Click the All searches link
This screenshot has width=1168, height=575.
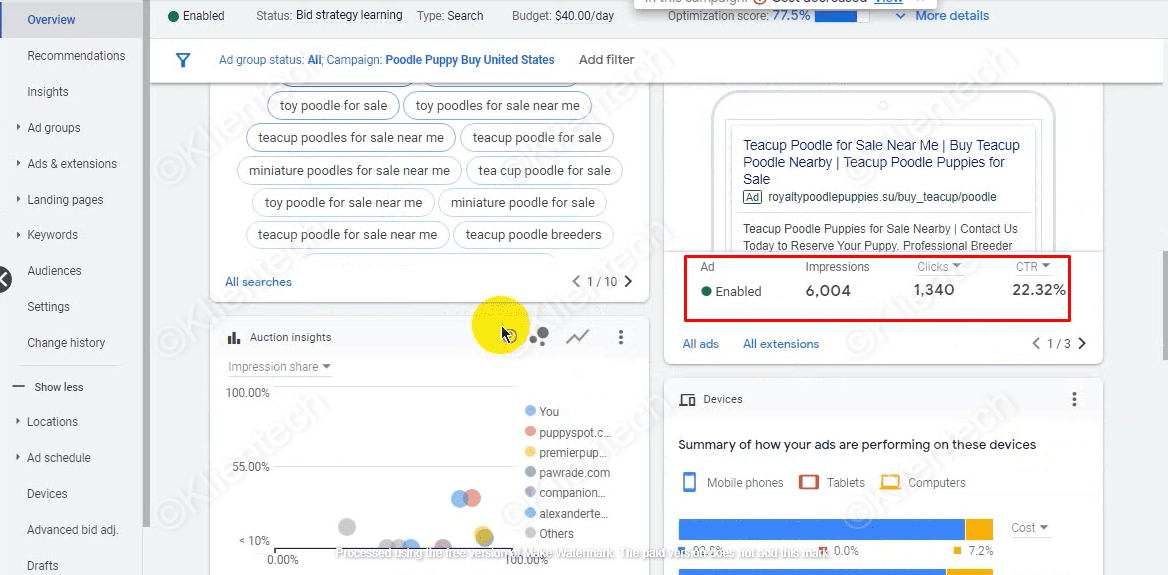(258, 282)
